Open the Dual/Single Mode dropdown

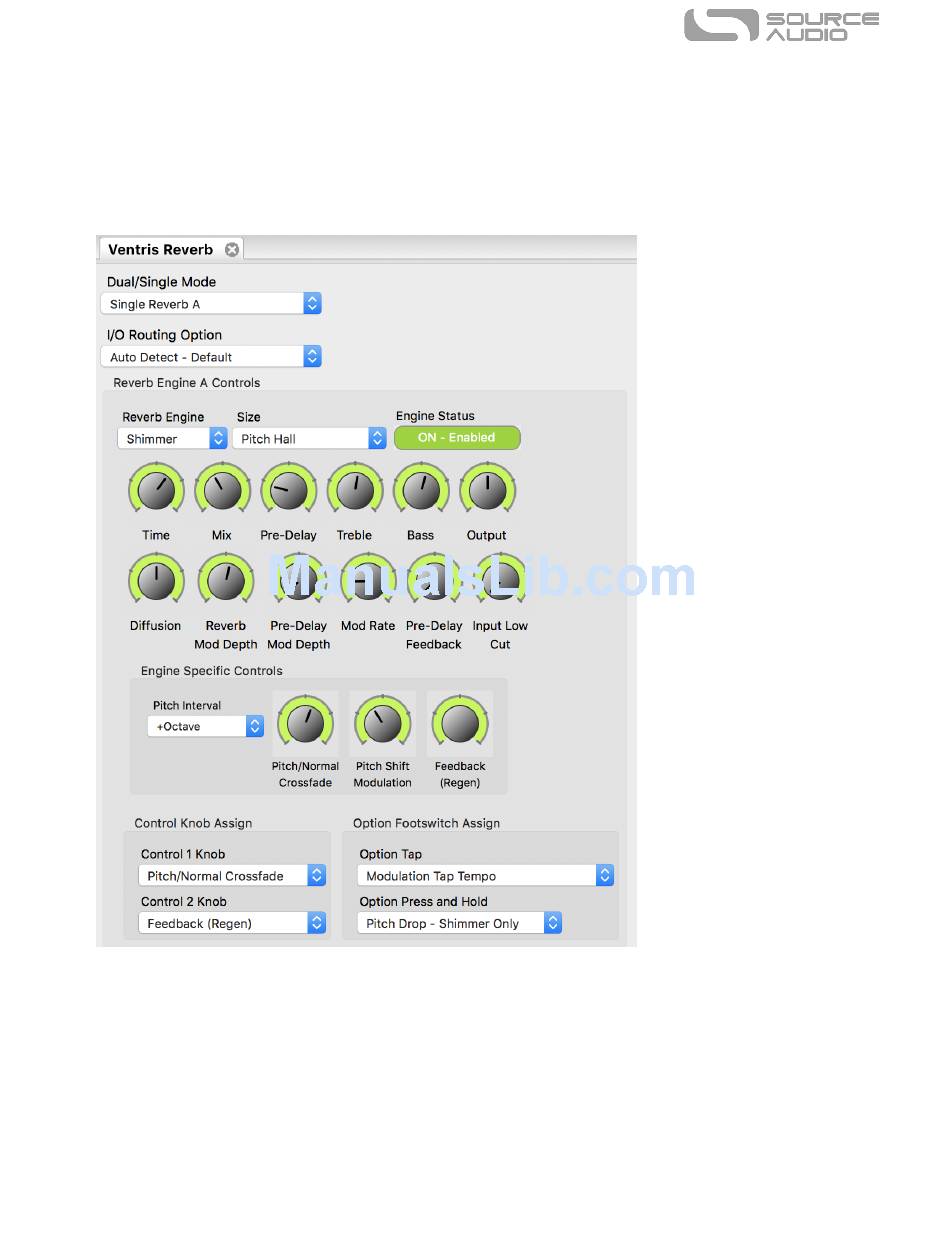(x=211, y=304)
